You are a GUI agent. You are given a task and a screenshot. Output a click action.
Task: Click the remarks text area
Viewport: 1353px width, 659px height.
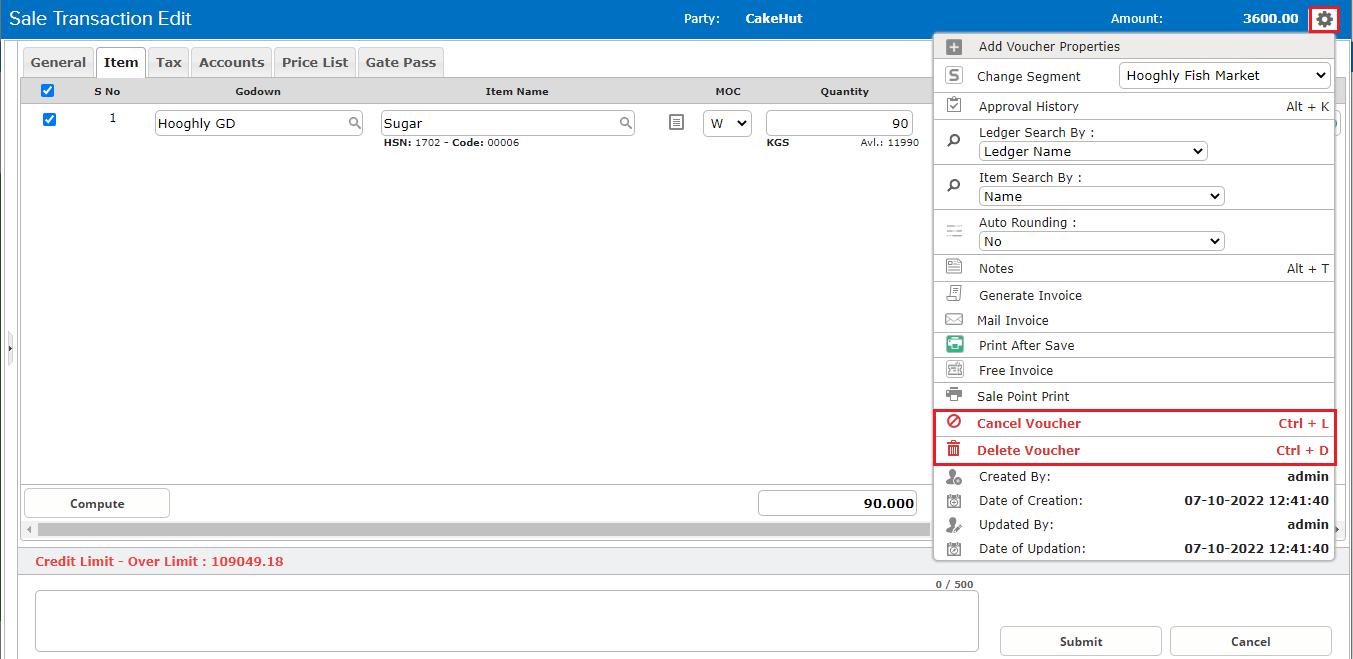506,621
